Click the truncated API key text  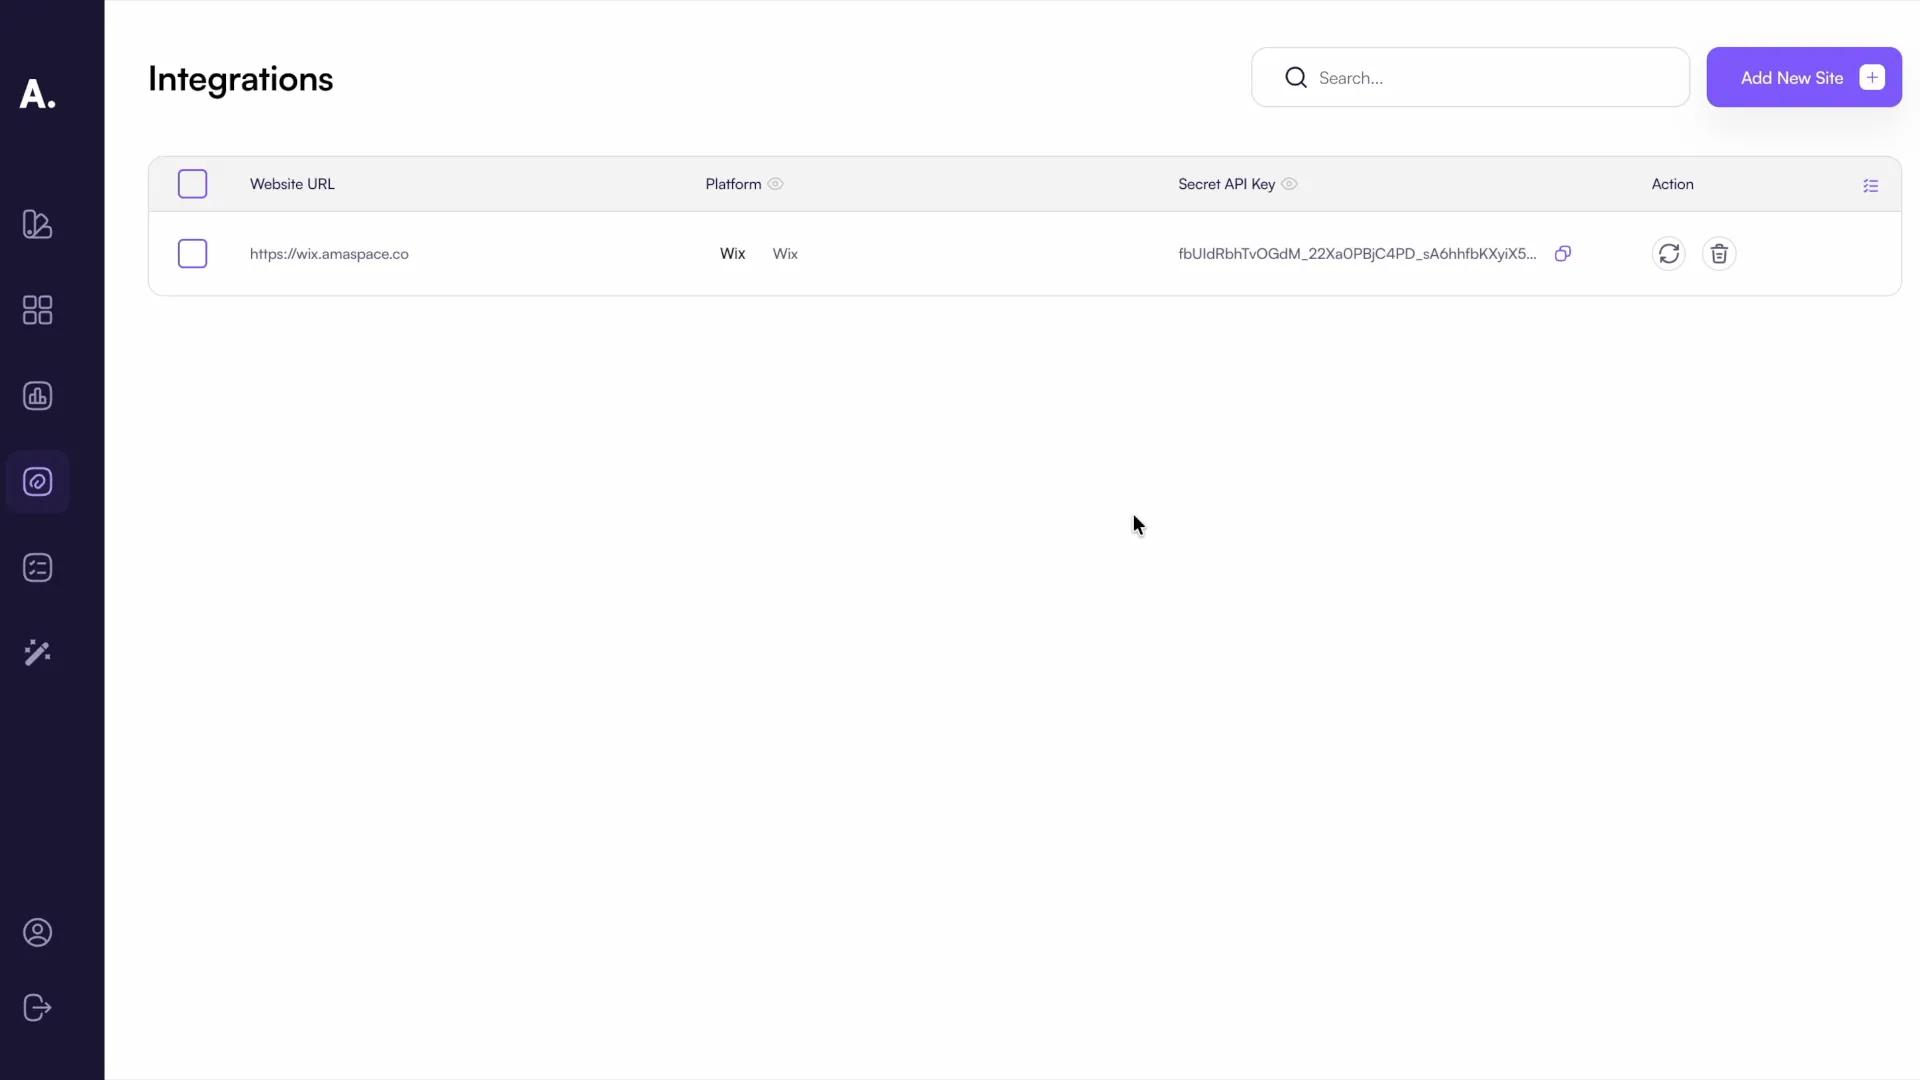coord(1357,254)
